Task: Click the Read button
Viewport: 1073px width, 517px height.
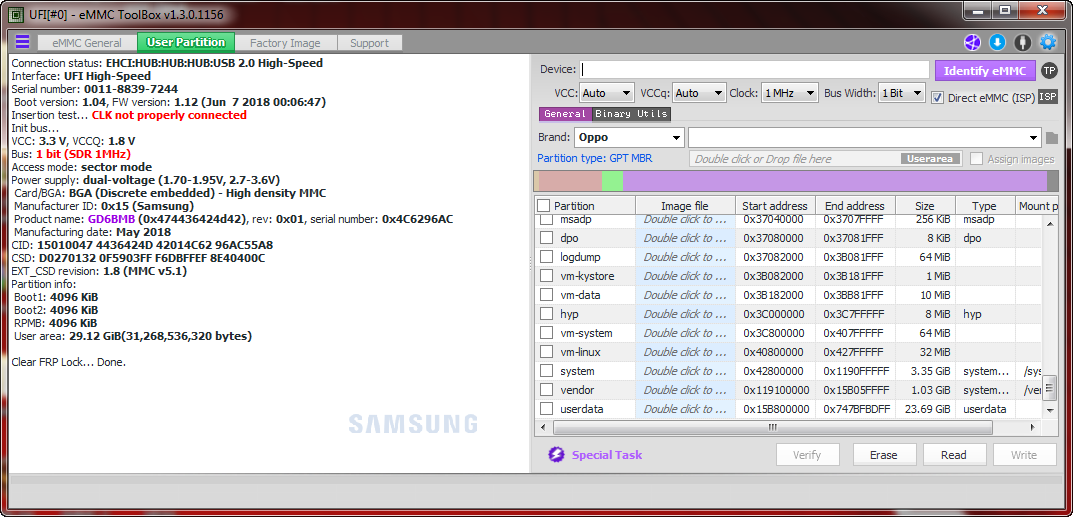Action: [x=954, y=455]
